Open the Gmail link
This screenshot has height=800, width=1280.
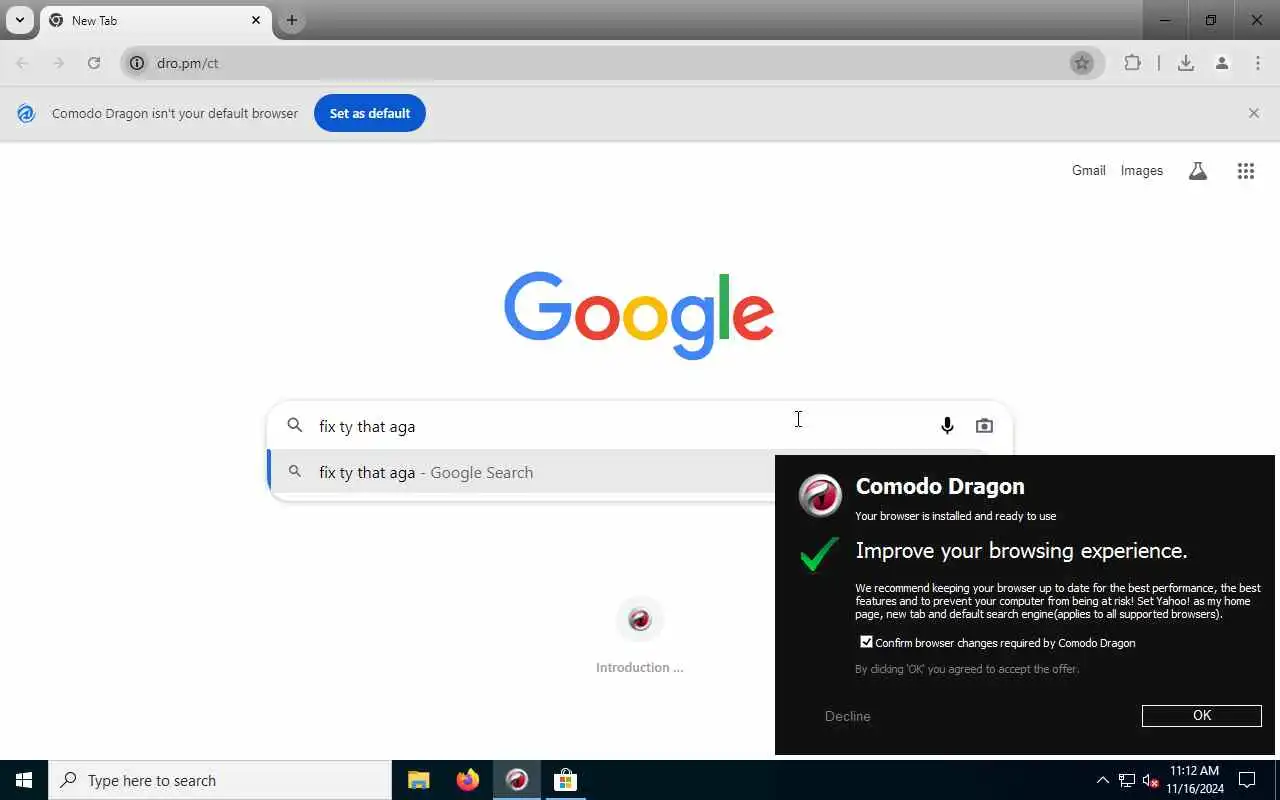click(1088, 171)
